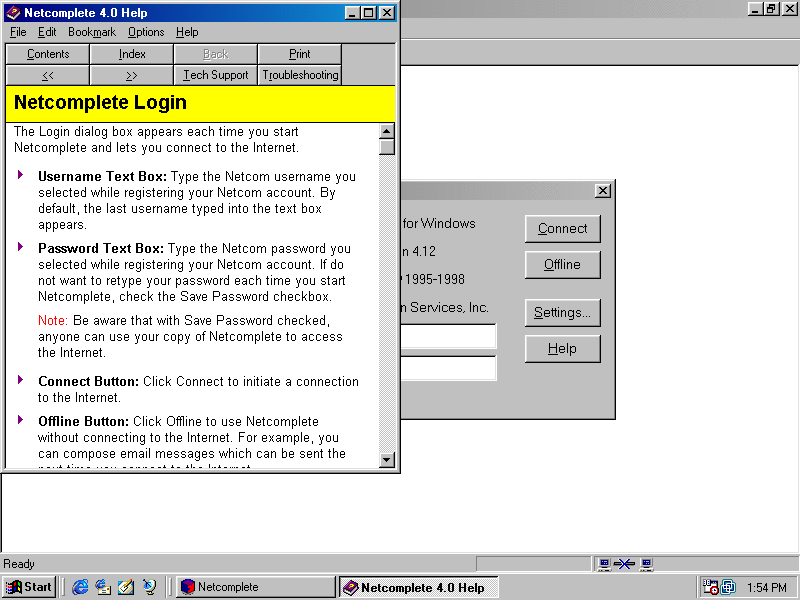Go to next help topic with >> button
Image resolution: width=800 pixels, height=600 pixels.
[x=131, y=75]
